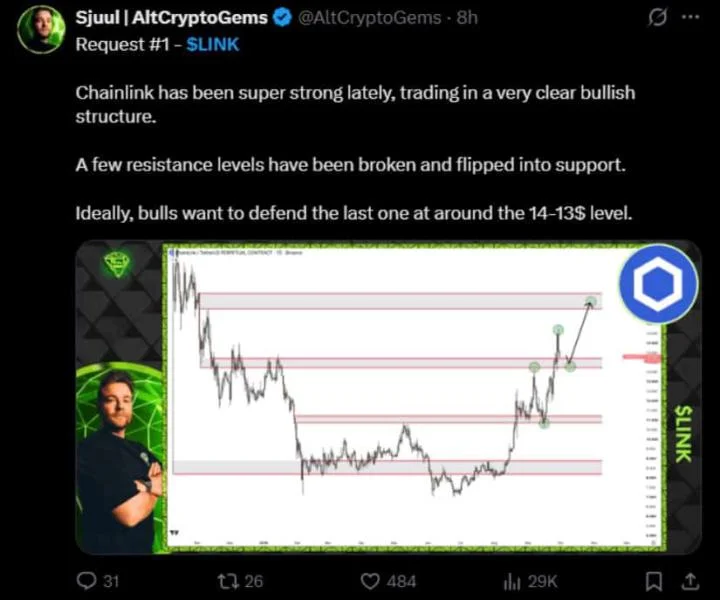Open Sjuul's profile avatar picture
Viewport: 720px width, 600px height.
(x=41, y=30)
